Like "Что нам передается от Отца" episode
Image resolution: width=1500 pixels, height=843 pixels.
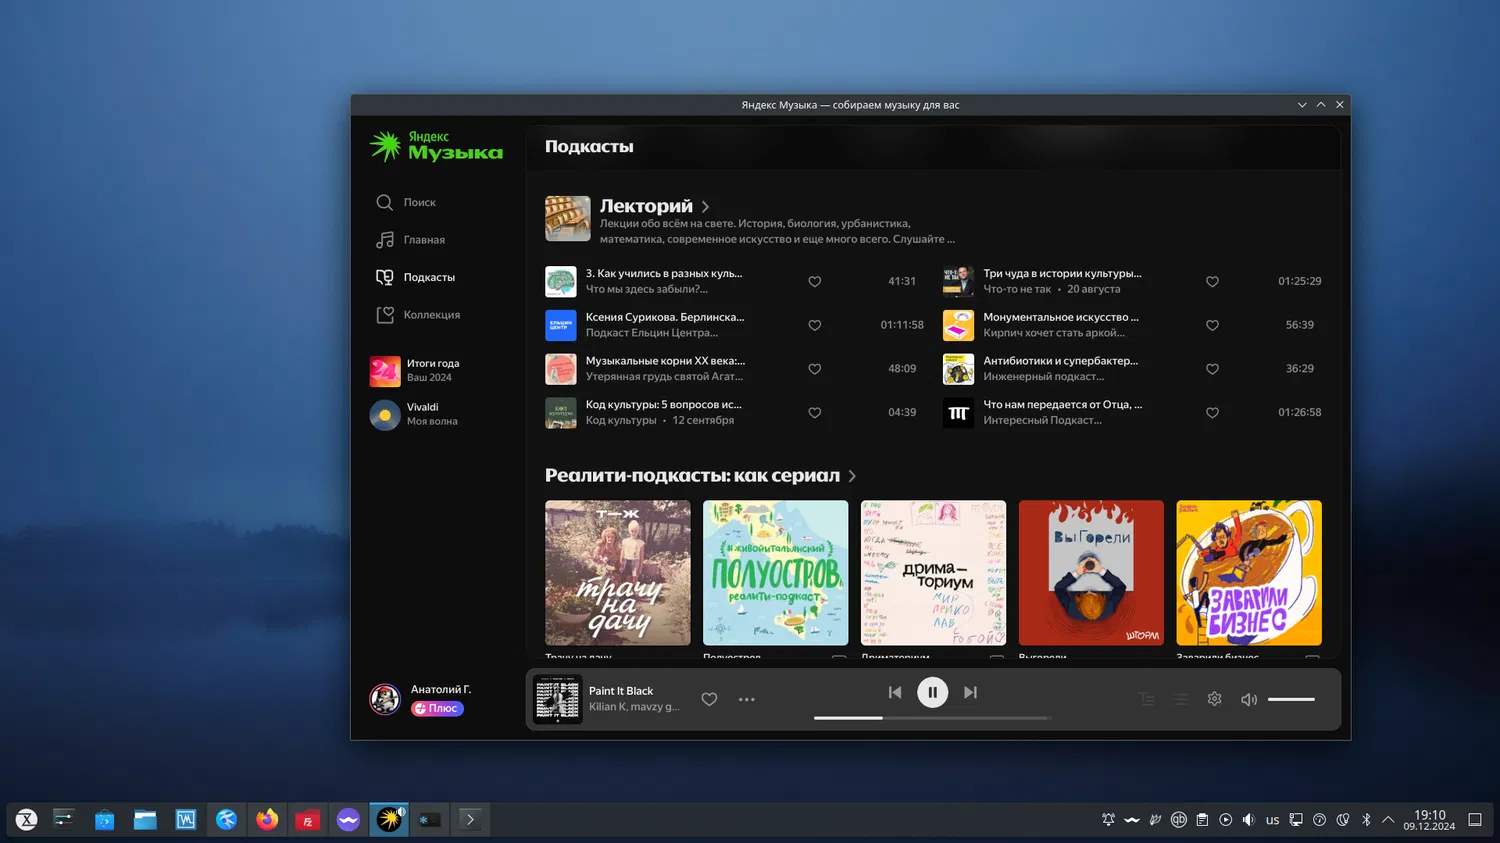click(1212, 413)
